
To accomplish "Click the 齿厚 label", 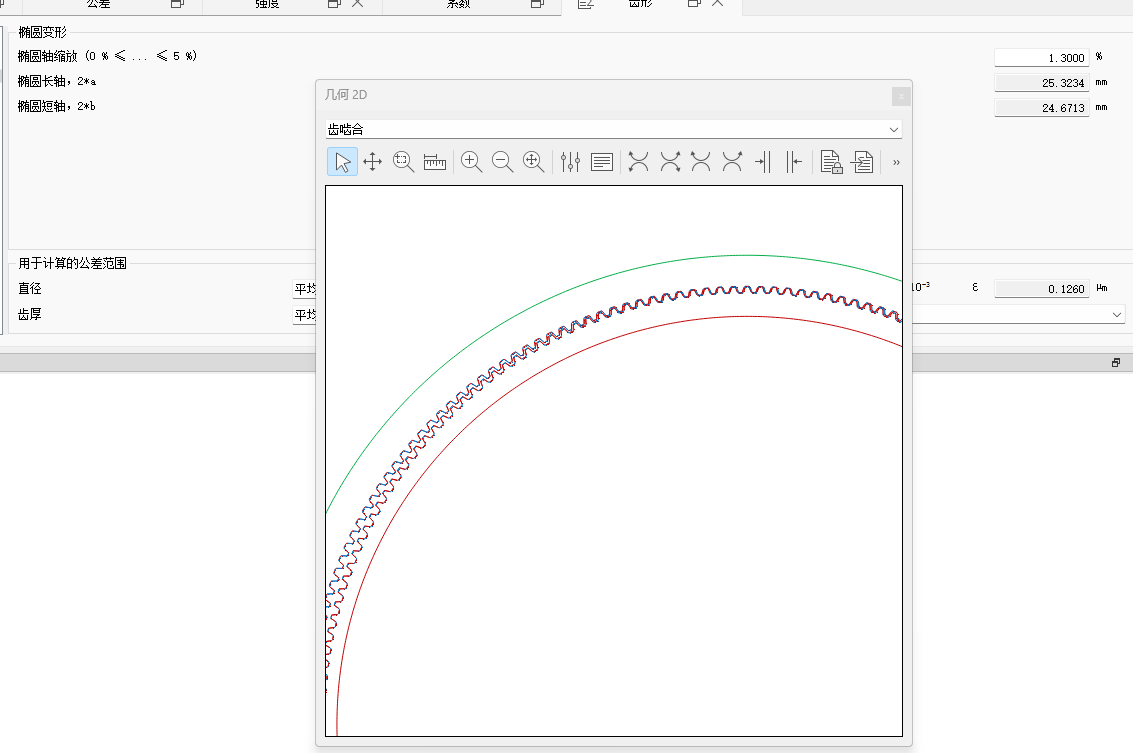I will click(x=30, y=314).
